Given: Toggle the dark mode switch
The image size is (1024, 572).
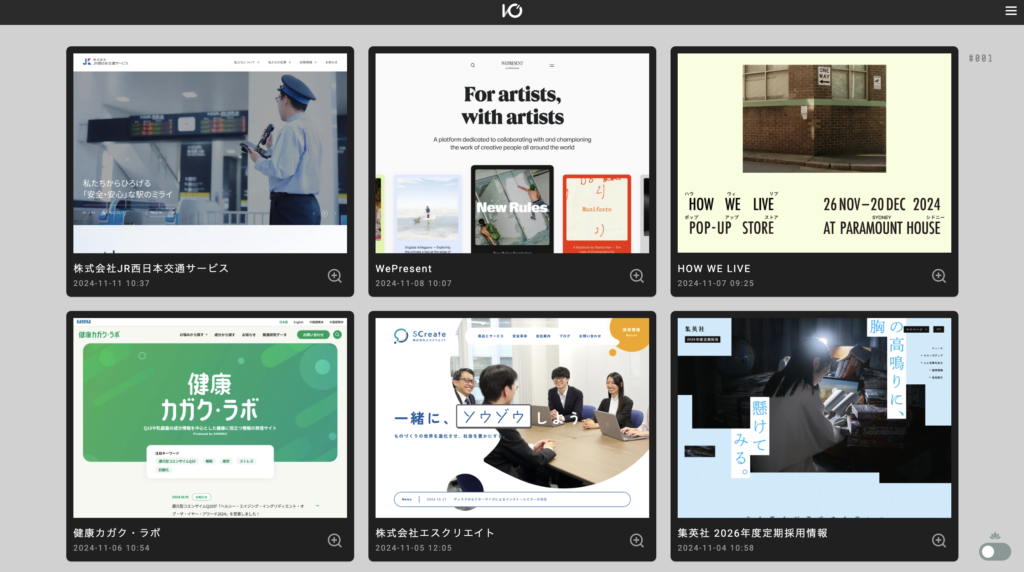Looking at the screenshot, I should pyautogui.click(x=995, y=552).
